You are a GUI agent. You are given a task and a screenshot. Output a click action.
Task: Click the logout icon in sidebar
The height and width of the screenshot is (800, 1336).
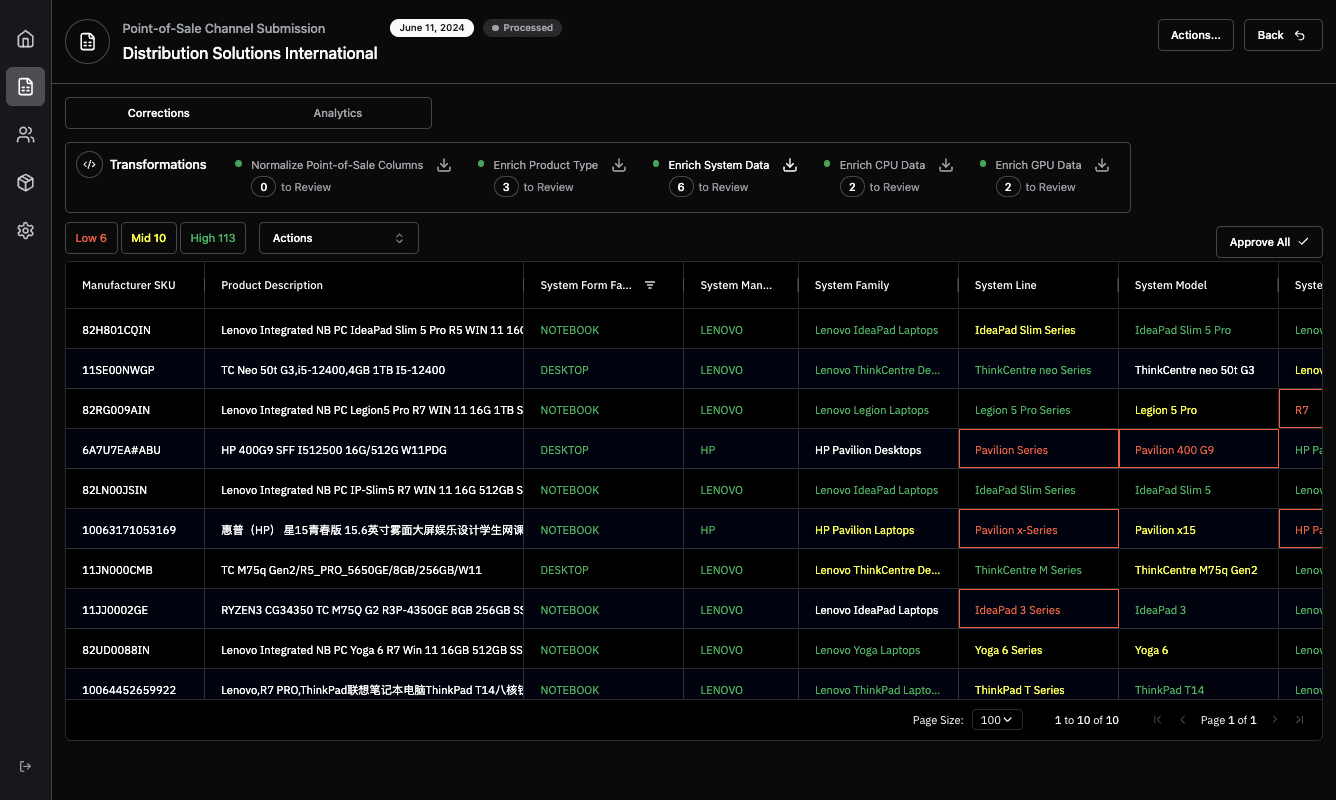click(26, 766)
